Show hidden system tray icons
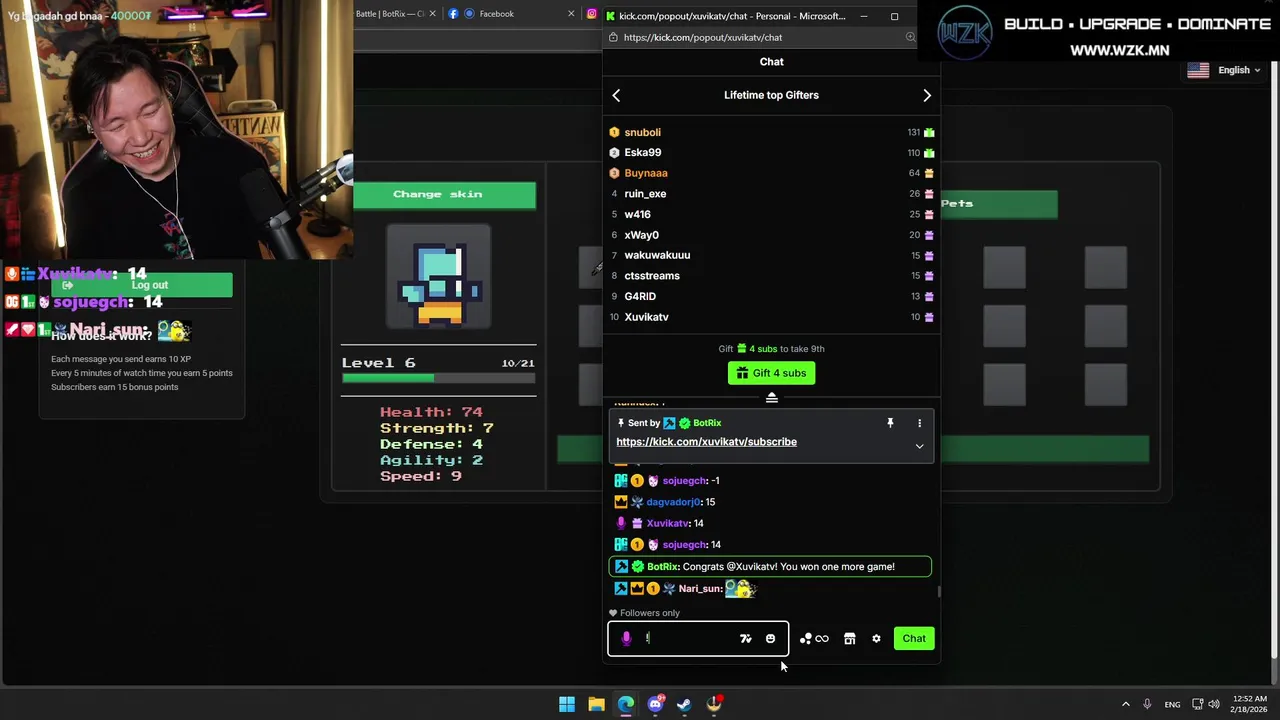Image resolution: width=1280 pixels, height=720 pixels. [x=1126, y=704]
